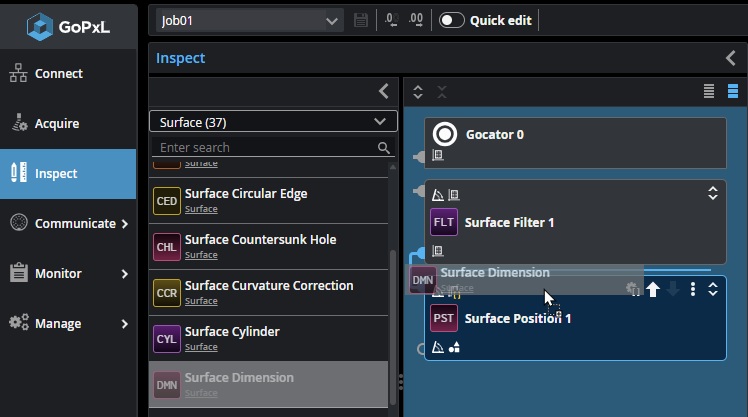
Task: Open the three-dot menu on Surface Position 1
Action: click(x=693, y=289)
